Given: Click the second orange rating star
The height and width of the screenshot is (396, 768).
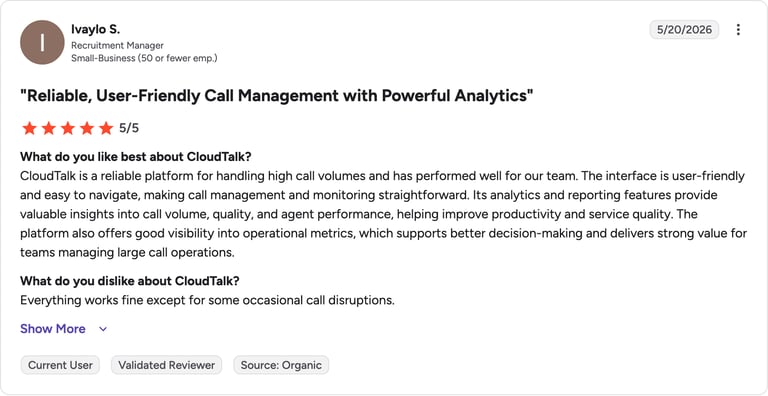Looking at the screenshot, I should (x=48, y=128).
